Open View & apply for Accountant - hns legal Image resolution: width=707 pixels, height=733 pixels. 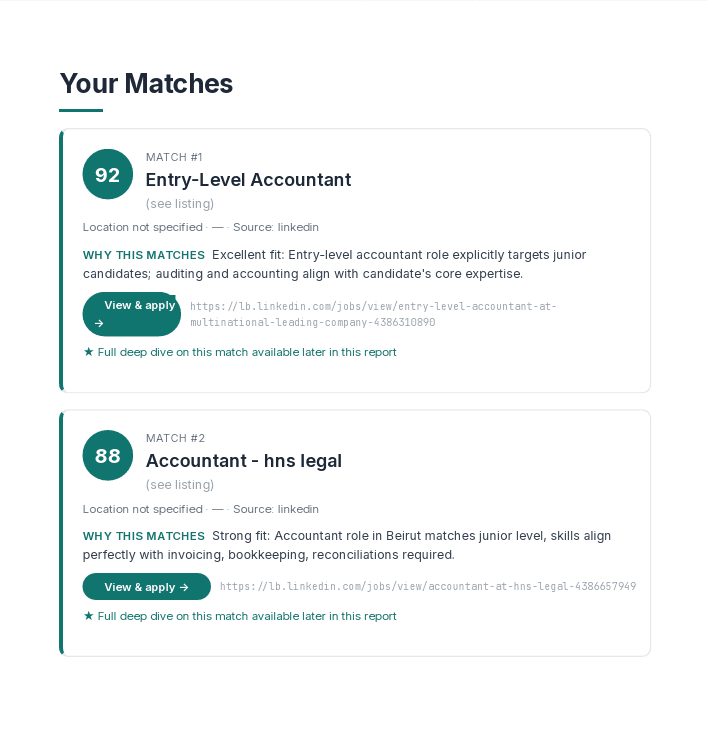147,587
